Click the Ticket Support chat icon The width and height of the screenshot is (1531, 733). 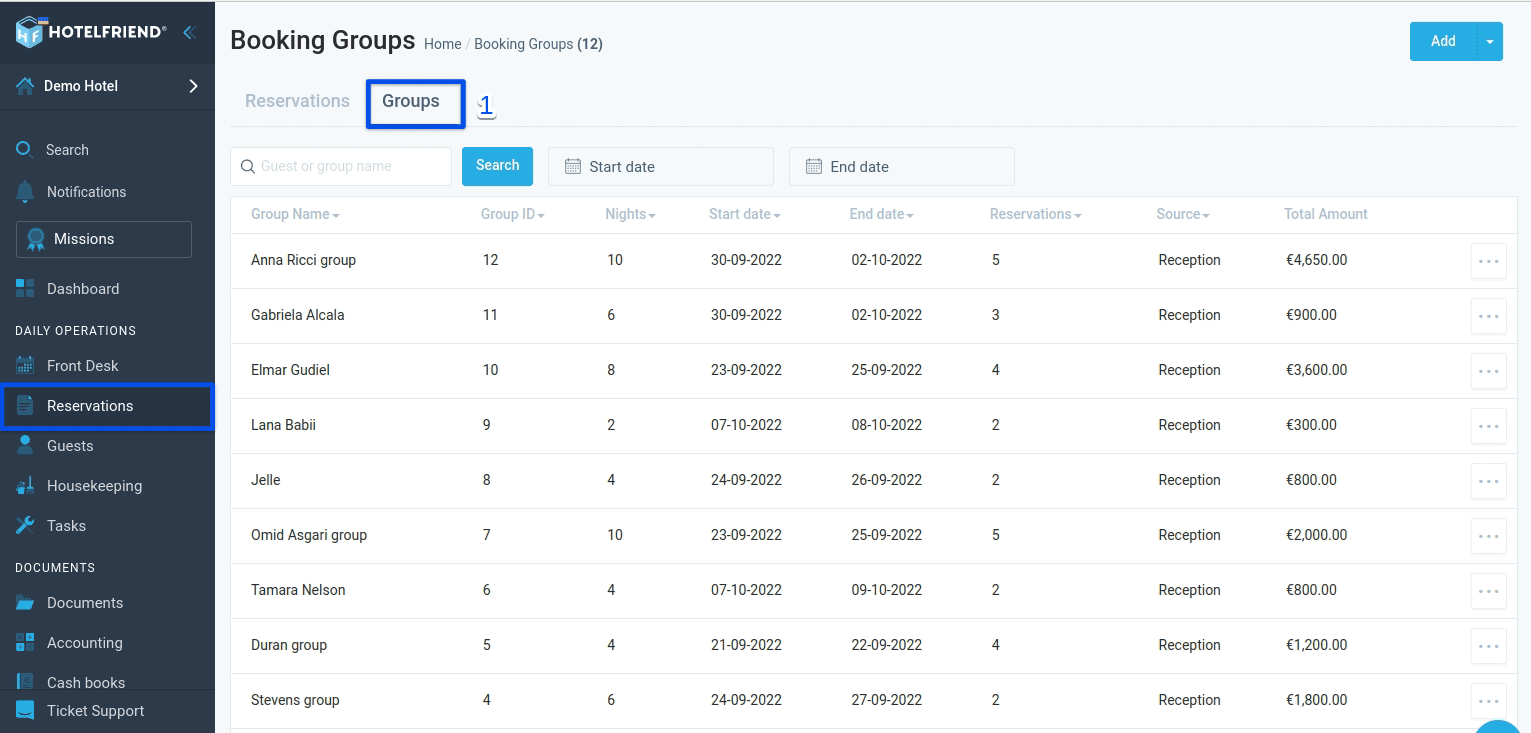(x=25, y=711)
